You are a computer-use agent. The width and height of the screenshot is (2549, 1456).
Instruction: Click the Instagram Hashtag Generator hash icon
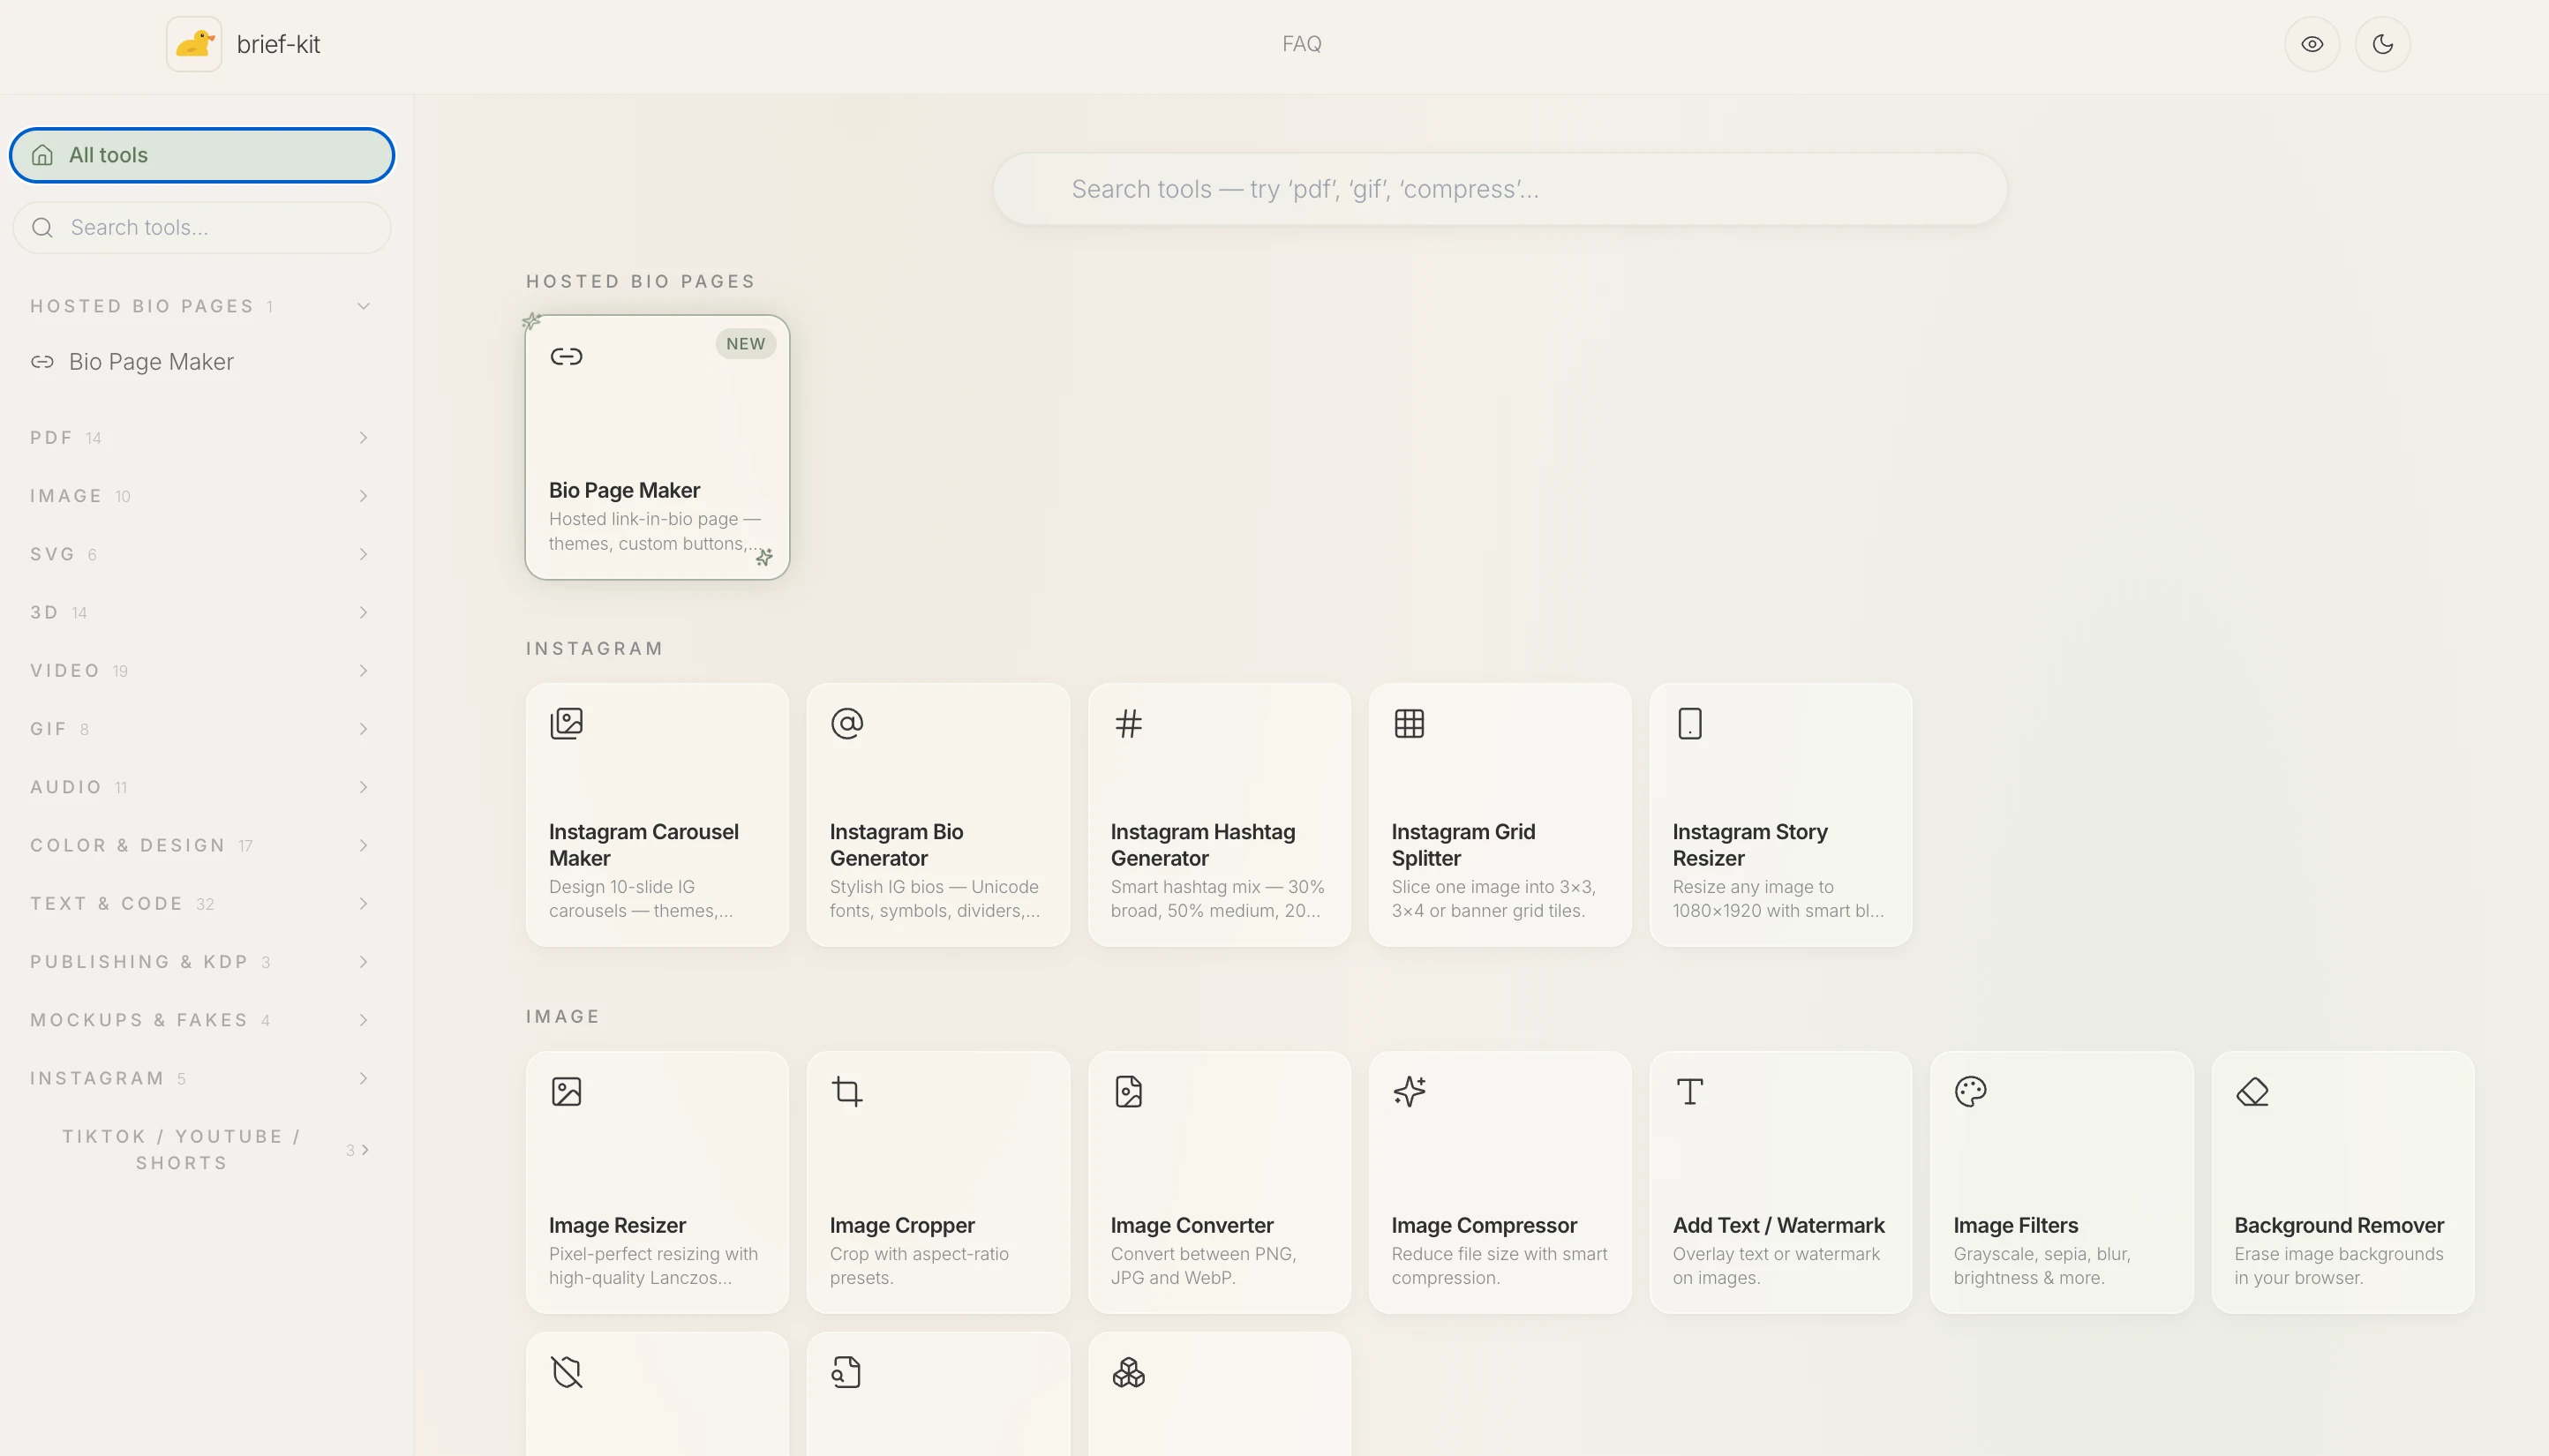coord(1128,723)
